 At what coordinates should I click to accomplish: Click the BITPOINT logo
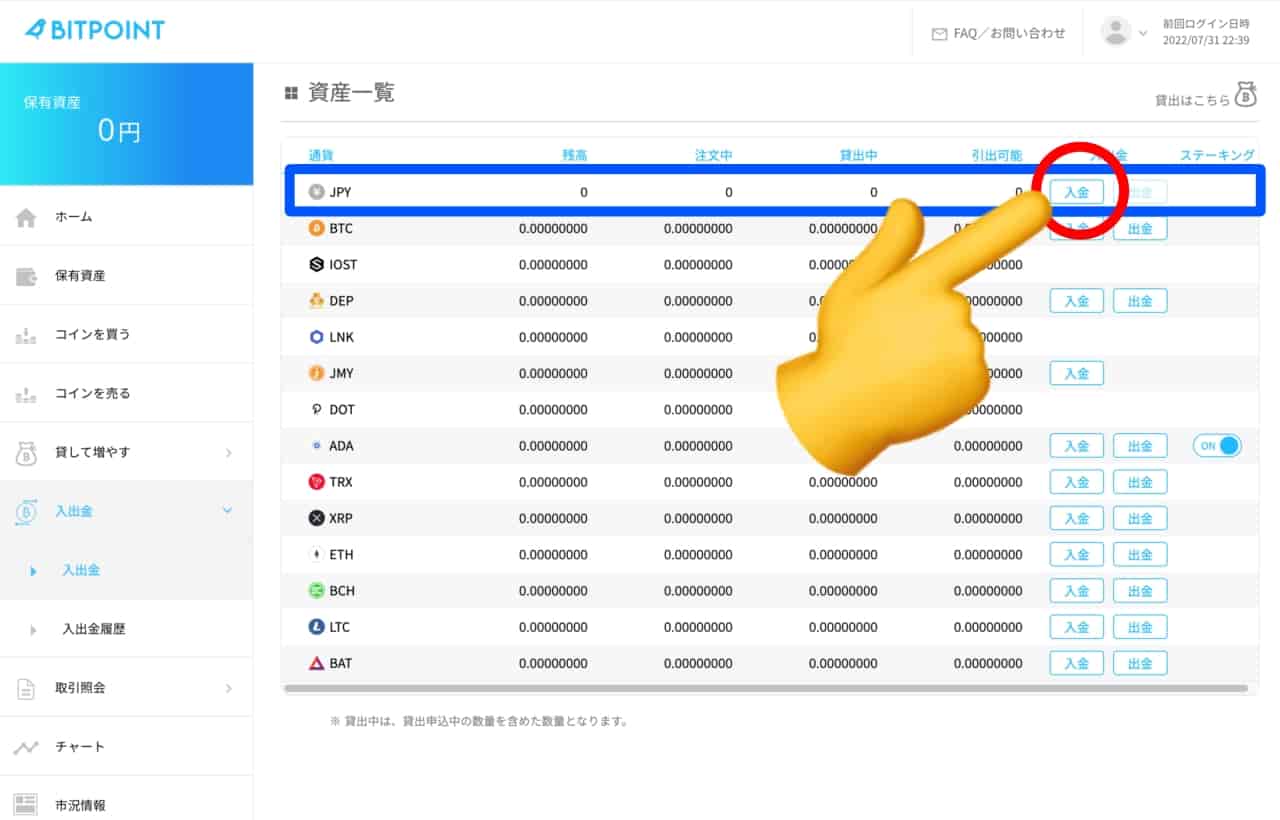coord(95,30)
